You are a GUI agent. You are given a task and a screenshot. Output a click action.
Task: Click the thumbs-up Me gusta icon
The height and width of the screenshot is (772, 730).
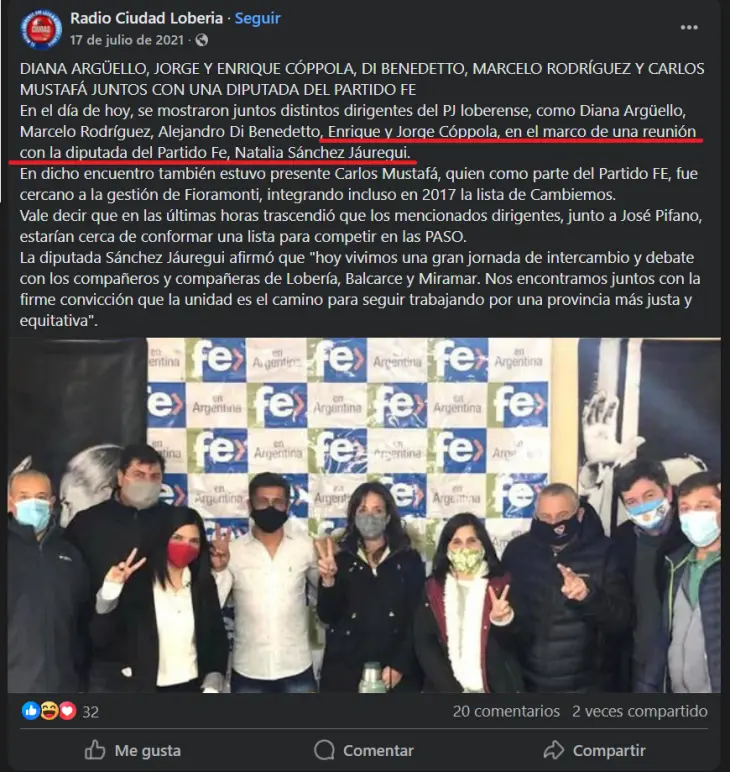(x=95, y=750)
